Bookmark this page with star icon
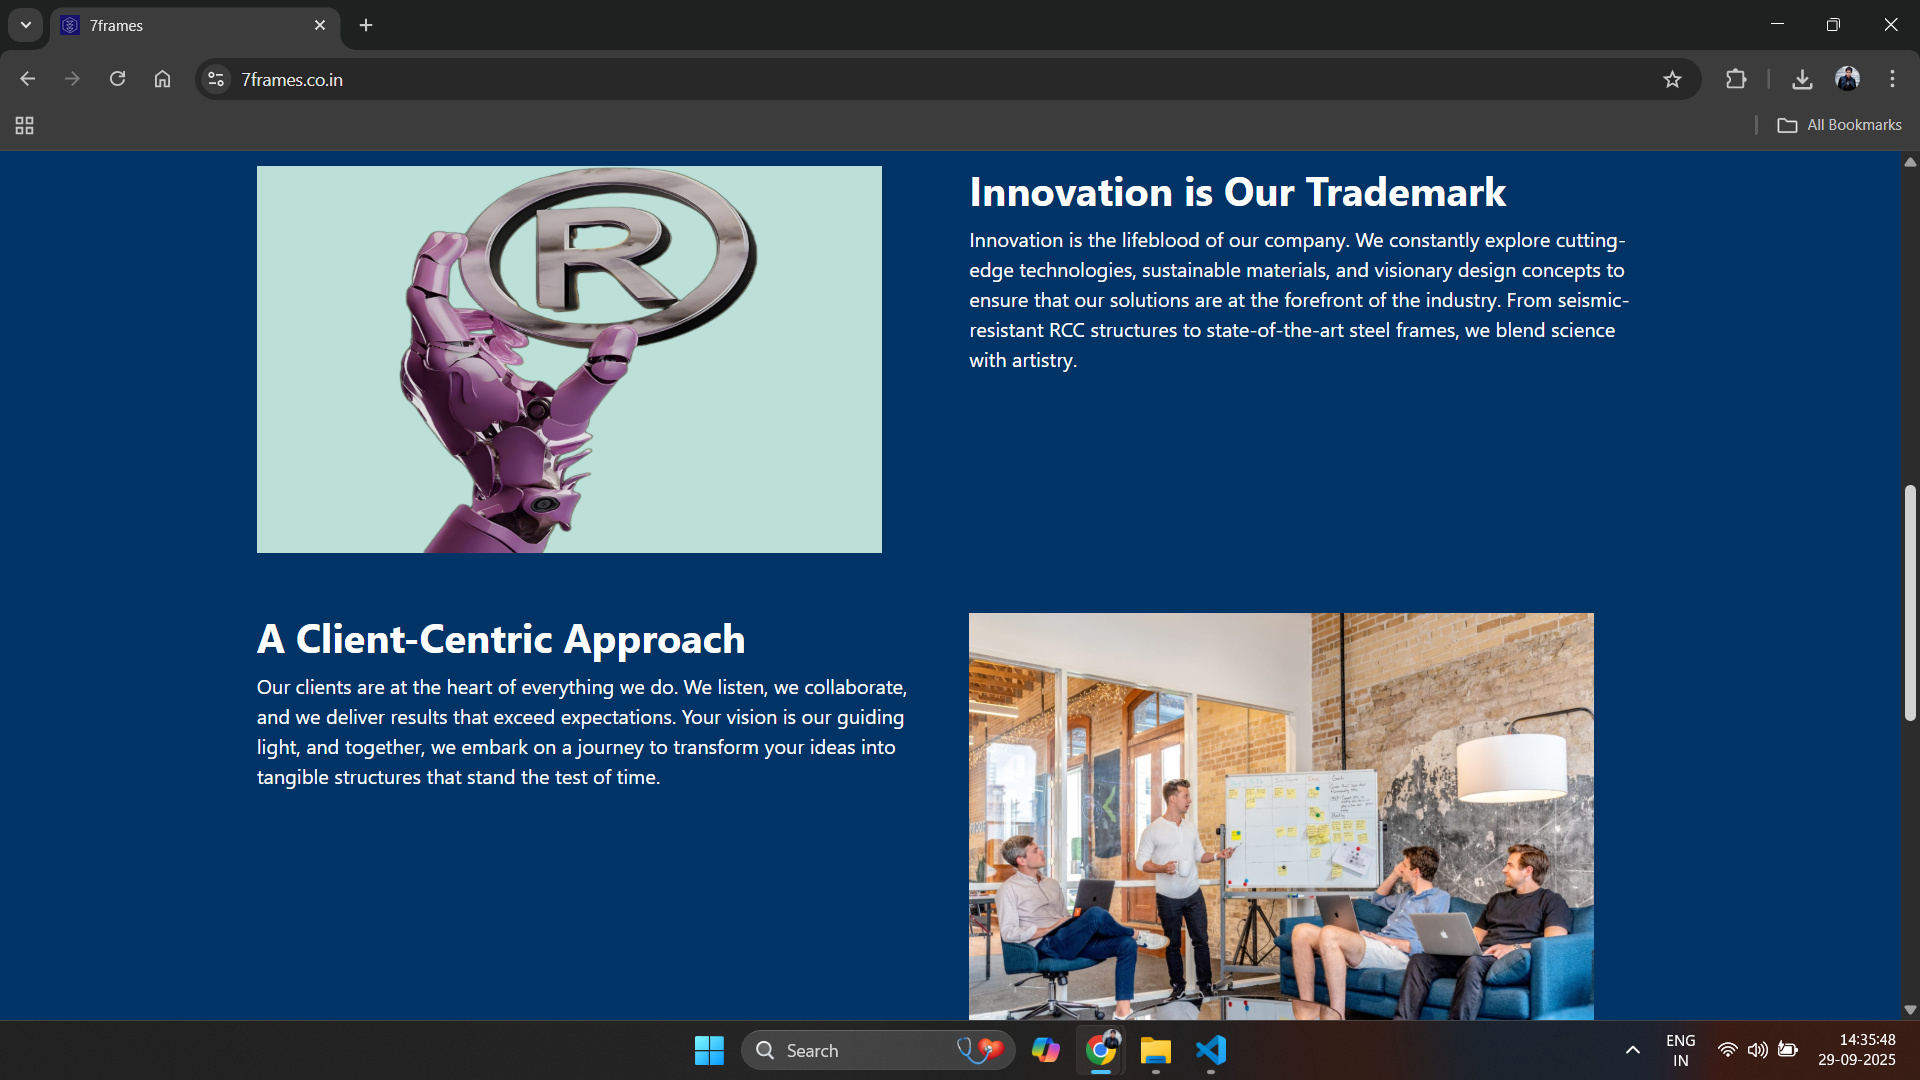 (x=1672, y=79)
